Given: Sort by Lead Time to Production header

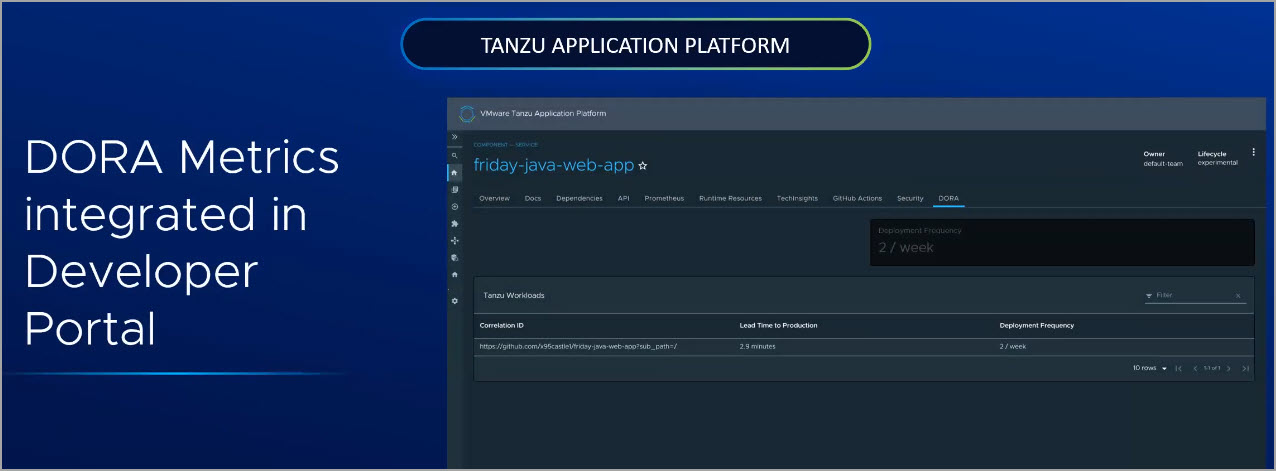Looking at the screenshot, I should tap(779, 326).
